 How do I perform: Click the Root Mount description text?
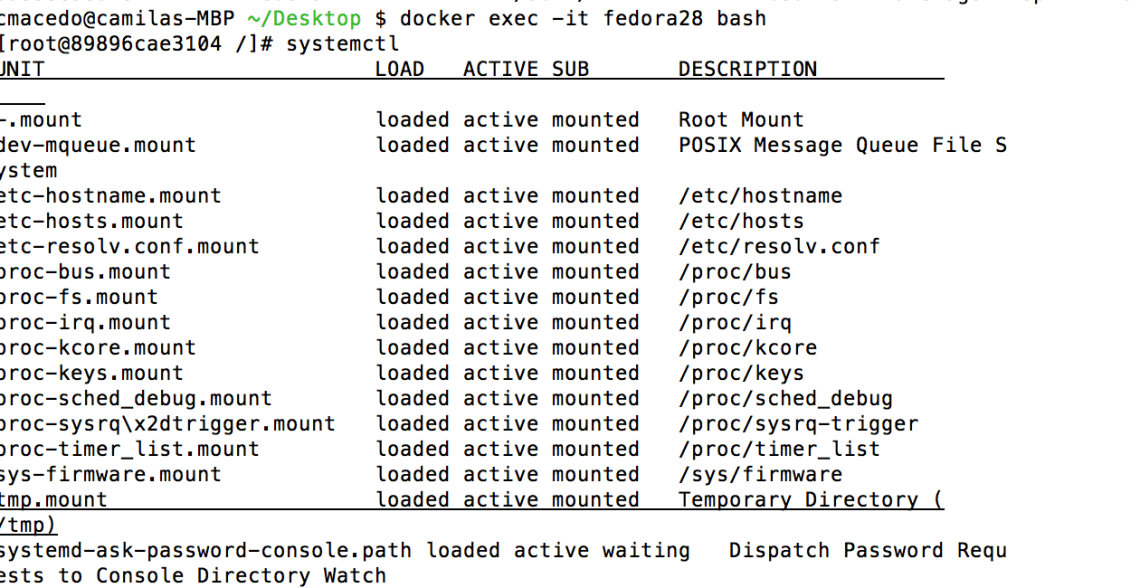(x=740, y=120)
